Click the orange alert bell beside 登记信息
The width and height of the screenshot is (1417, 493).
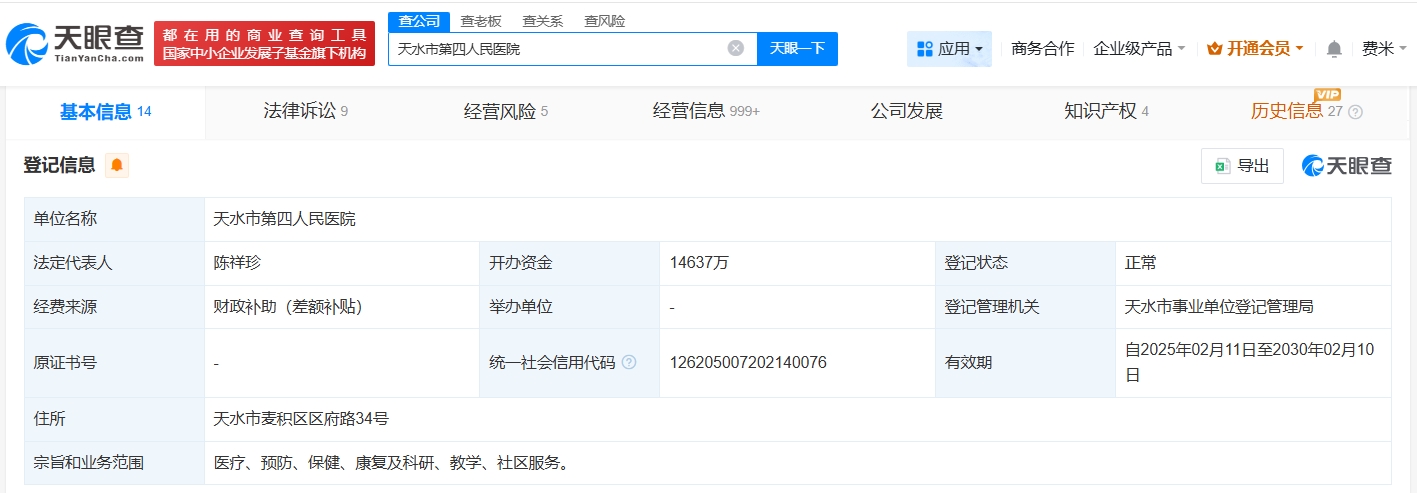click(117, 166)
